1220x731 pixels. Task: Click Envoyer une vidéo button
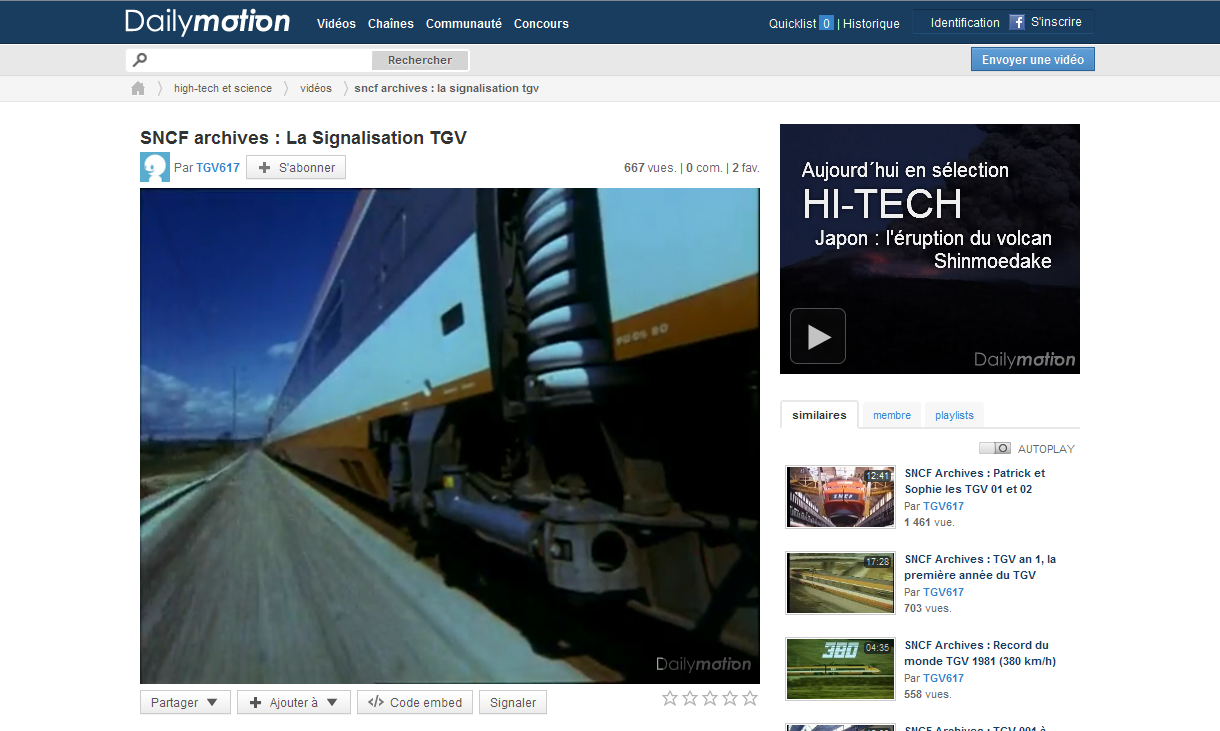click(1033, 60)
